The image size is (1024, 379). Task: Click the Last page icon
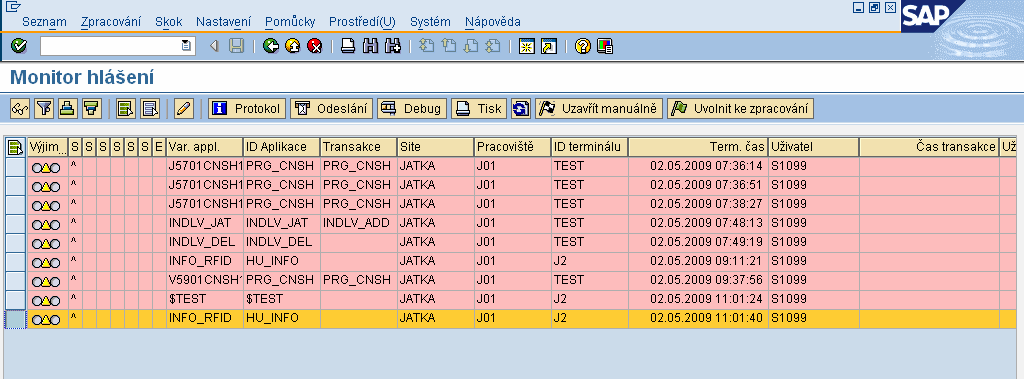coord(493,46)
